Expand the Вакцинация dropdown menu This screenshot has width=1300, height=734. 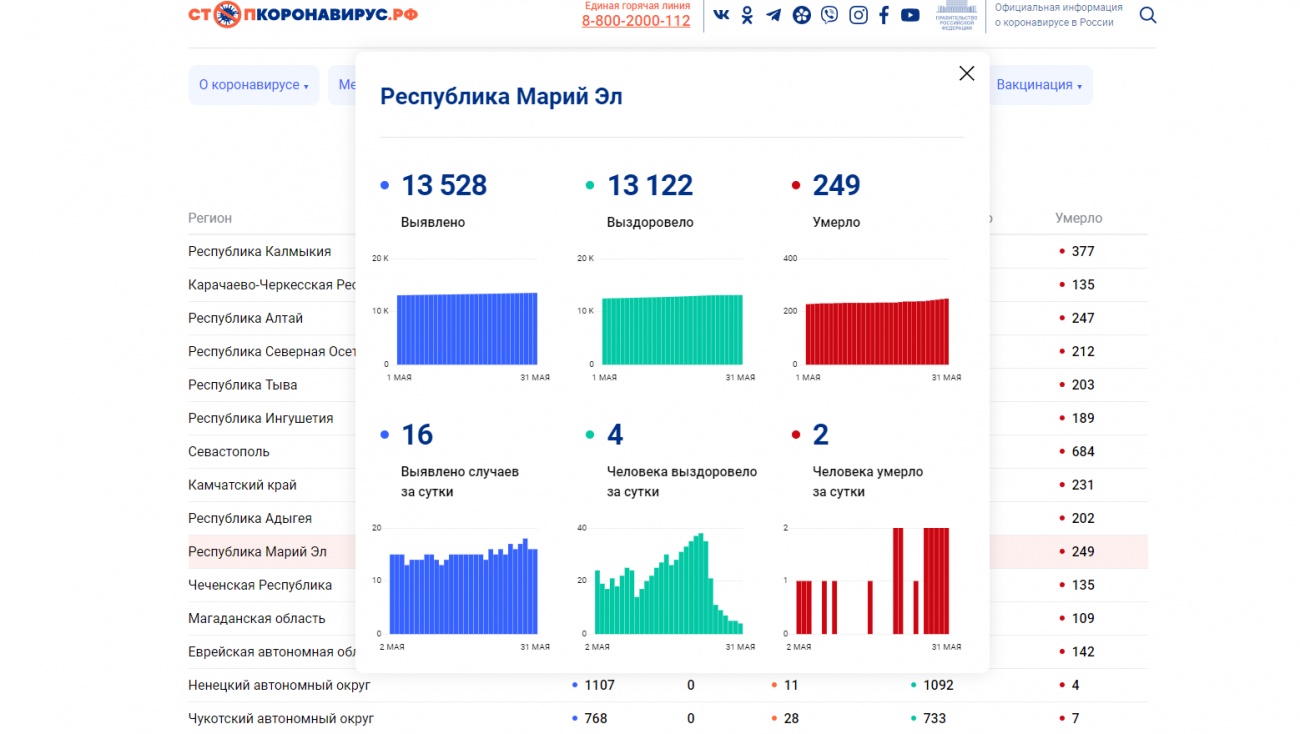tap(1039, 85)
